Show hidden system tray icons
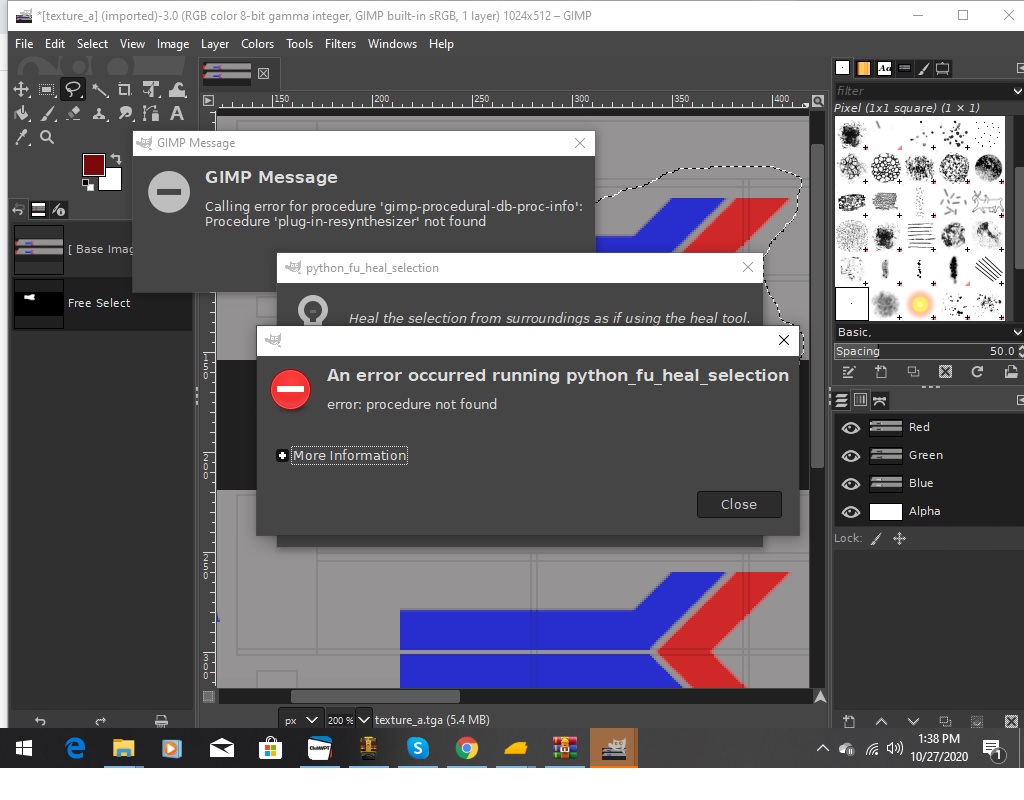1024x800 pixels. point(822,748)
